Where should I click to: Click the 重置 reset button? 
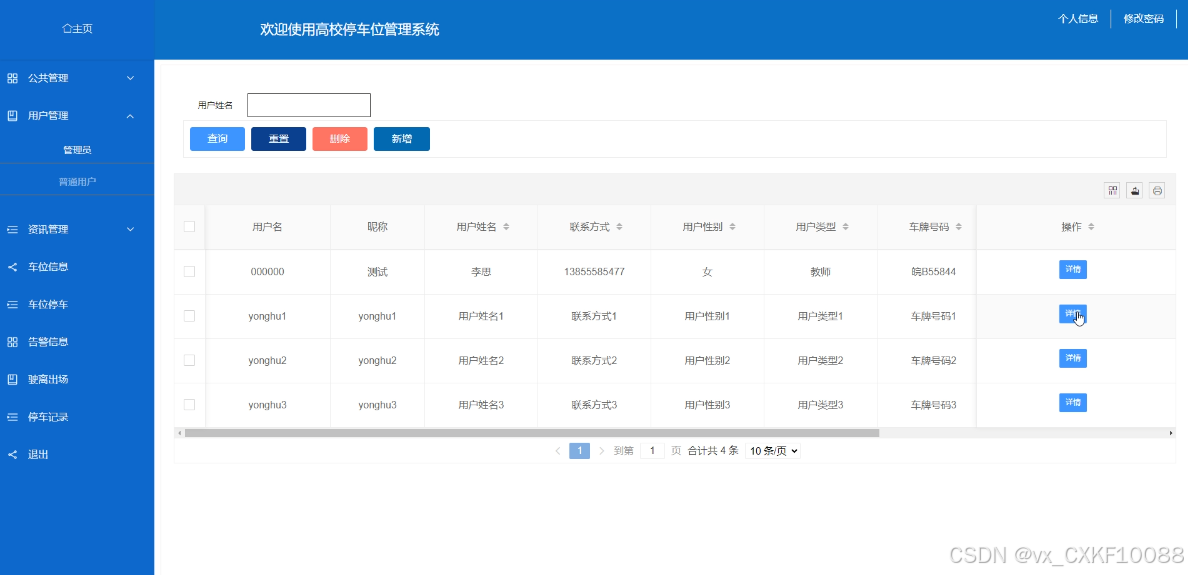pos(279,139)
